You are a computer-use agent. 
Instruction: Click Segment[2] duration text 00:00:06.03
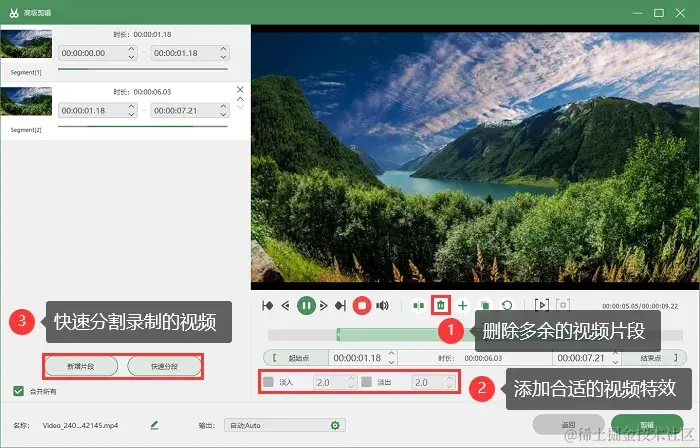152,92
